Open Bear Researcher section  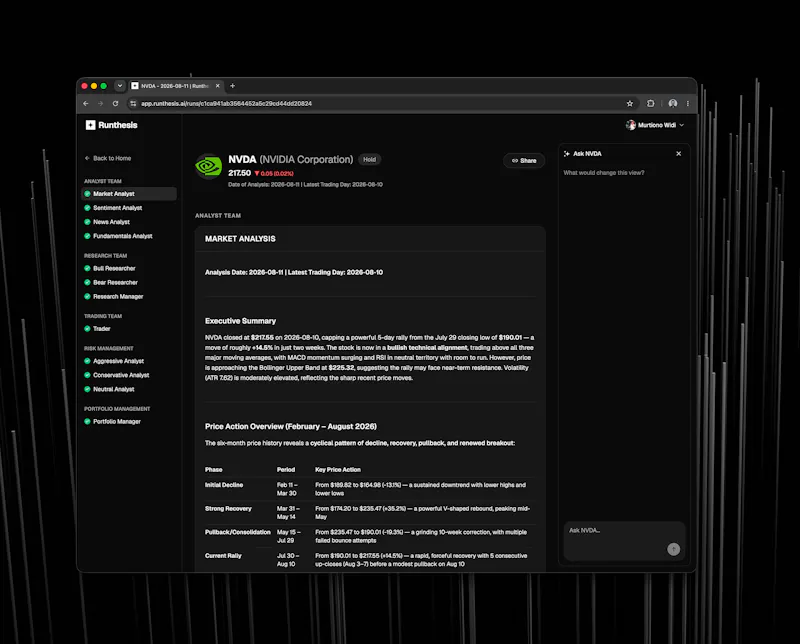pyautogui.click(x=111, y=283)
